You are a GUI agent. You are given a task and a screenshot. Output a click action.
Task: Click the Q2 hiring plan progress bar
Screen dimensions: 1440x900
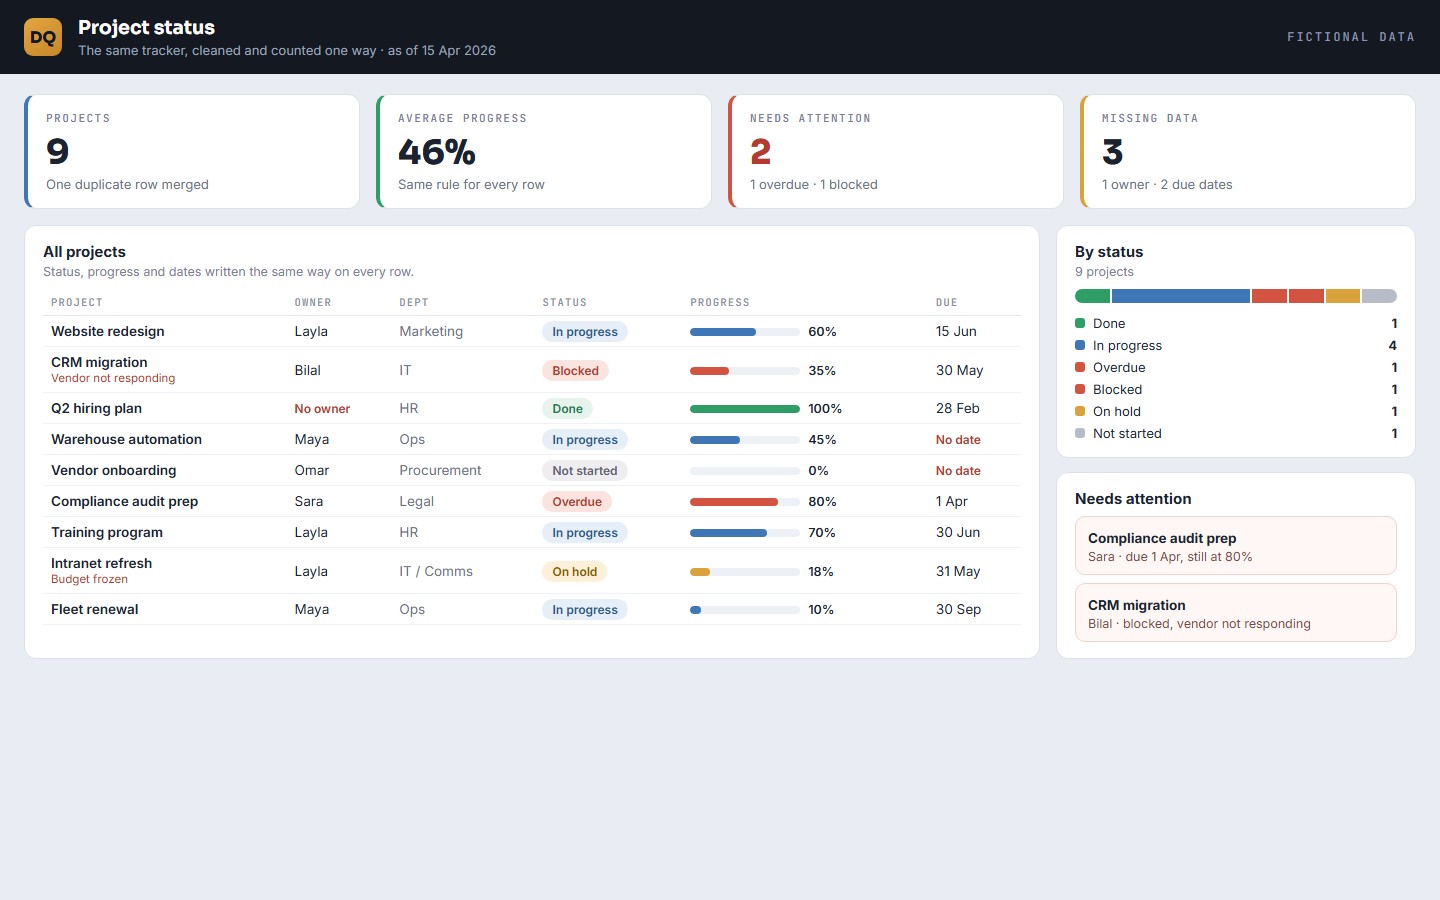[x=745, y=409]
